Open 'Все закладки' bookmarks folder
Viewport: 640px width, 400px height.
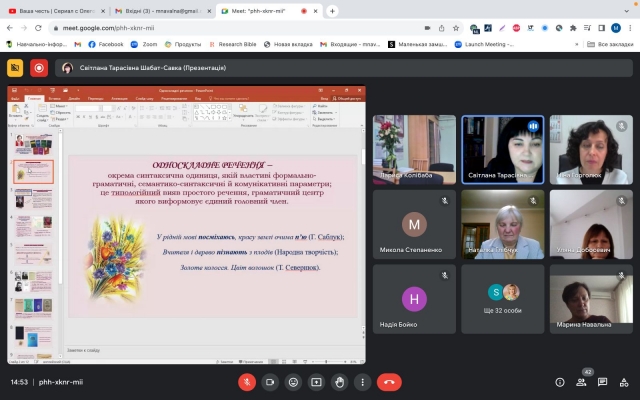click(x=610, y=44)
